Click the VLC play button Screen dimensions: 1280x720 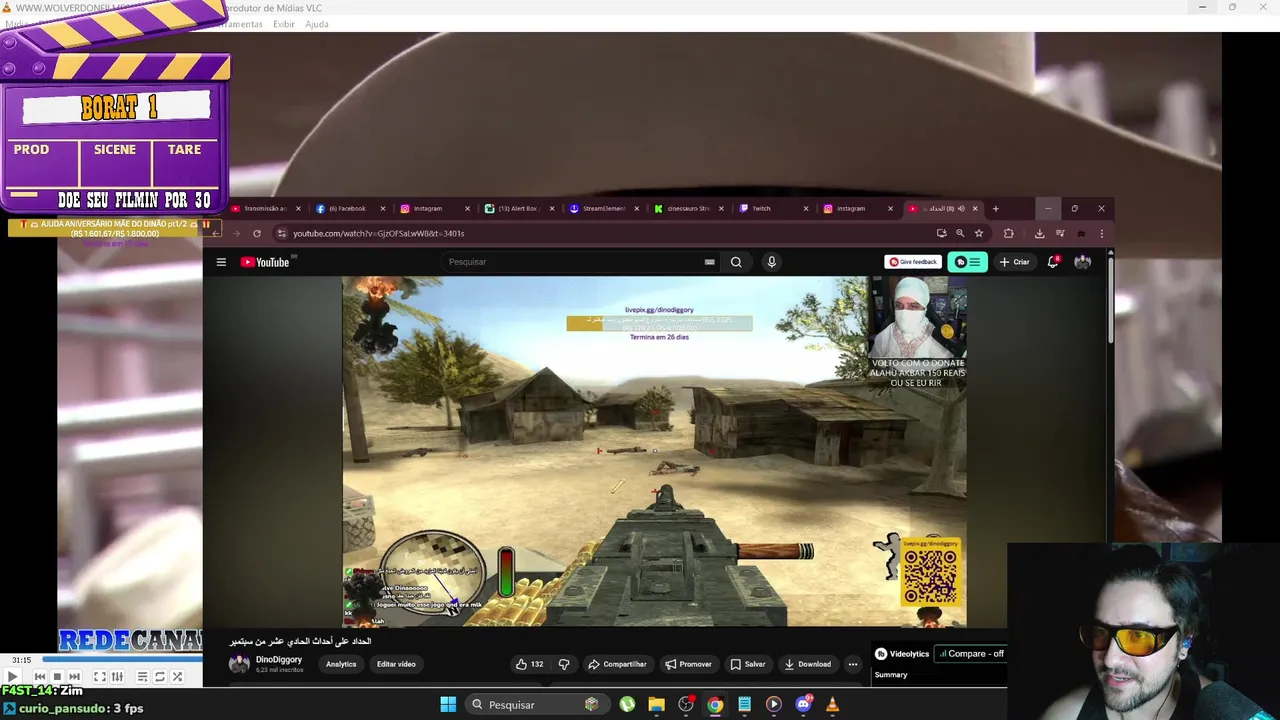pyautogui.click(x=13, y=677)
